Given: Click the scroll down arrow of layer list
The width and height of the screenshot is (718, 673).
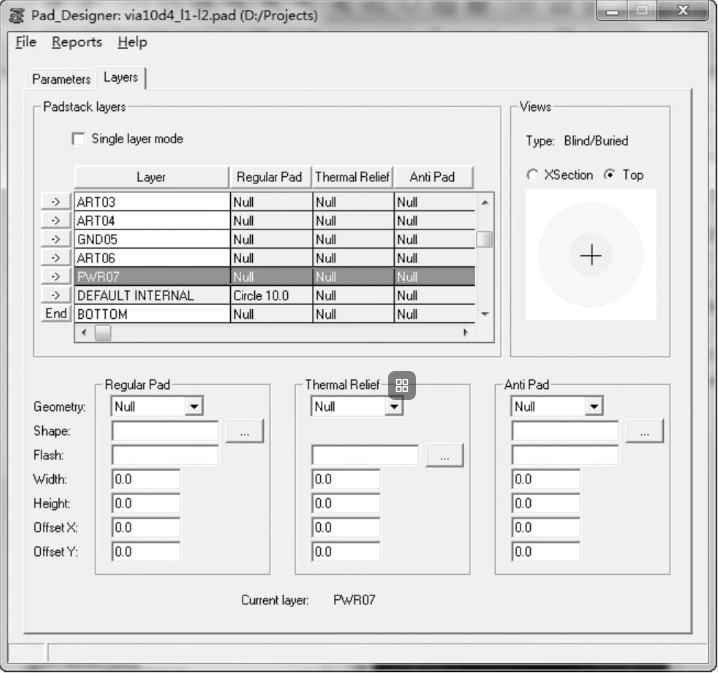Looking at the screenshot, I should 485,314.
